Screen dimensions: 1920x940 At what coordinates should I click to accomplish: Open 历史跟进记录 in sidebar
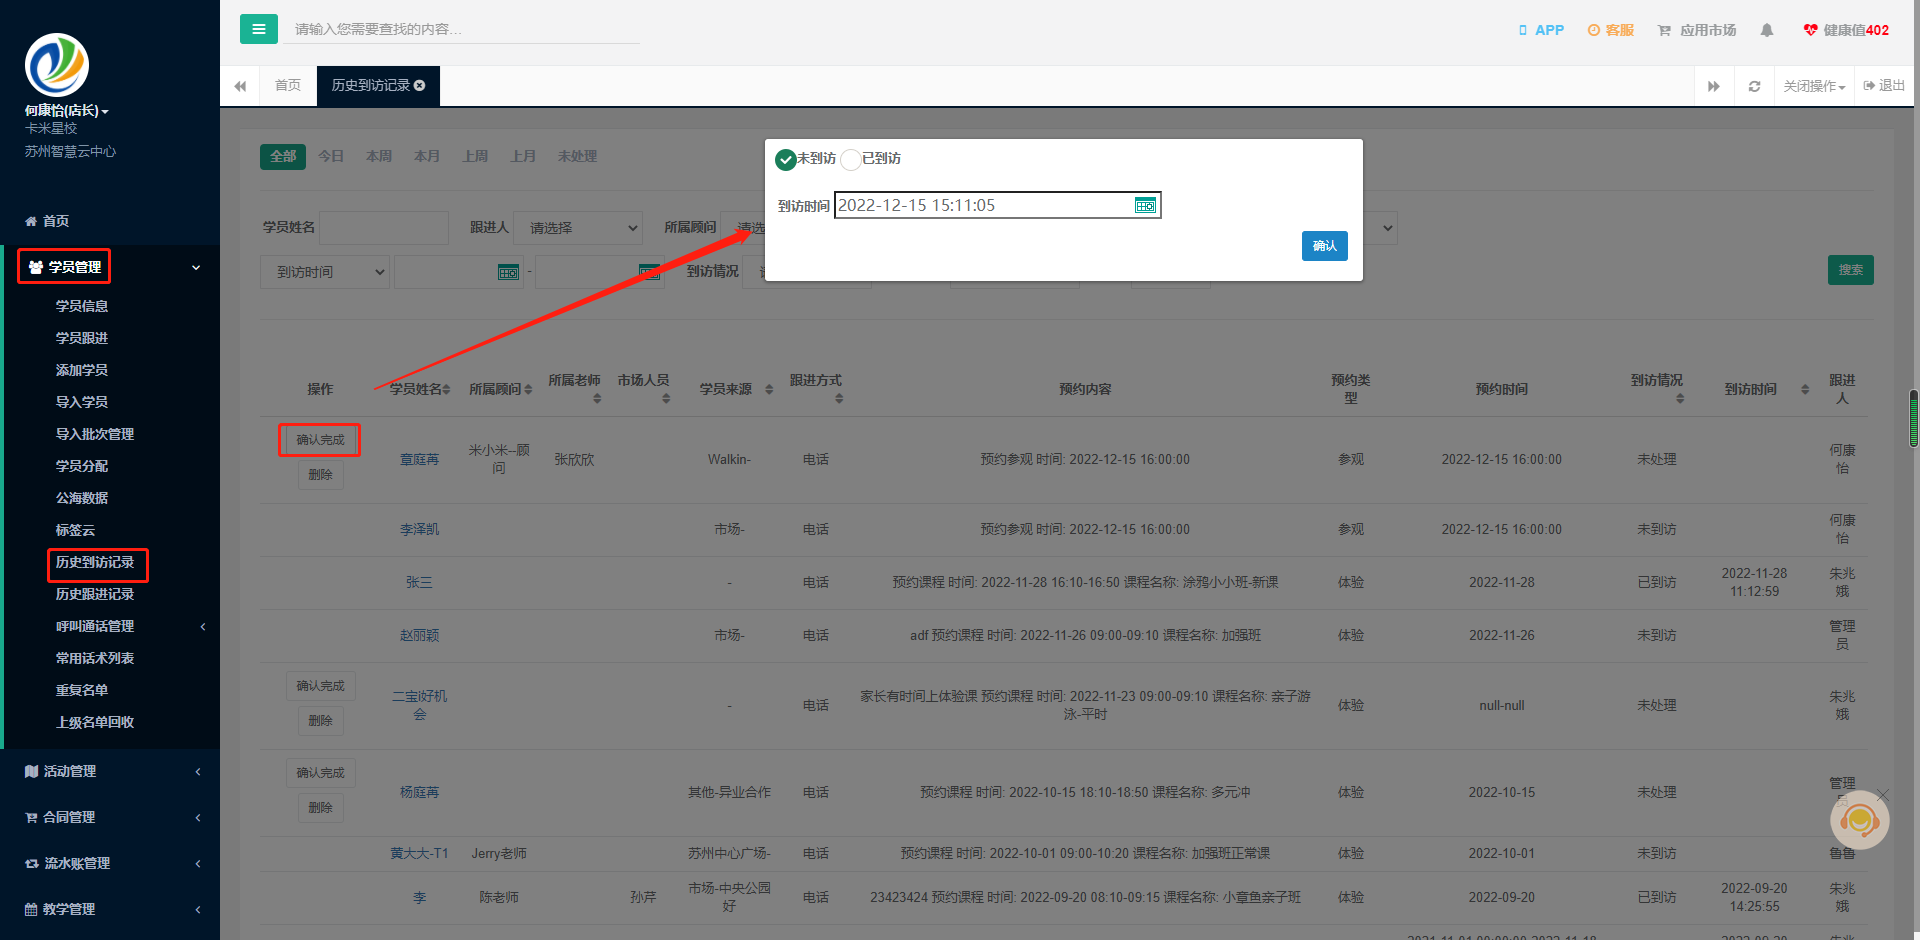click(95, 594)
